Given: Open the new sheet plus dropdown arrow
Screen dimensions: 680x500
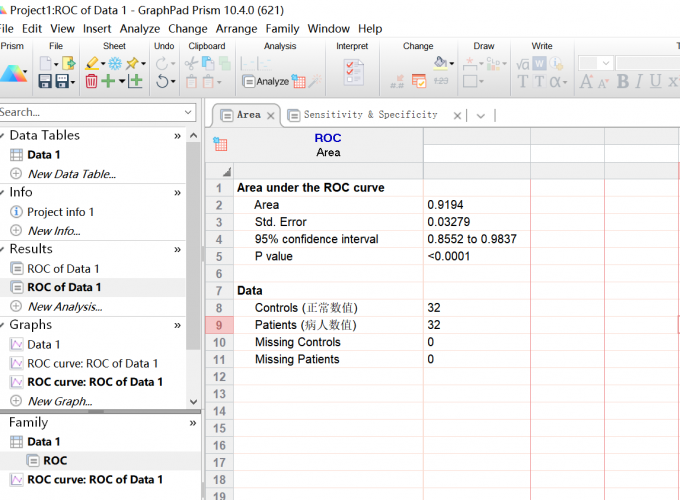Looking at the screenshot, I should (x=122, y=81).
